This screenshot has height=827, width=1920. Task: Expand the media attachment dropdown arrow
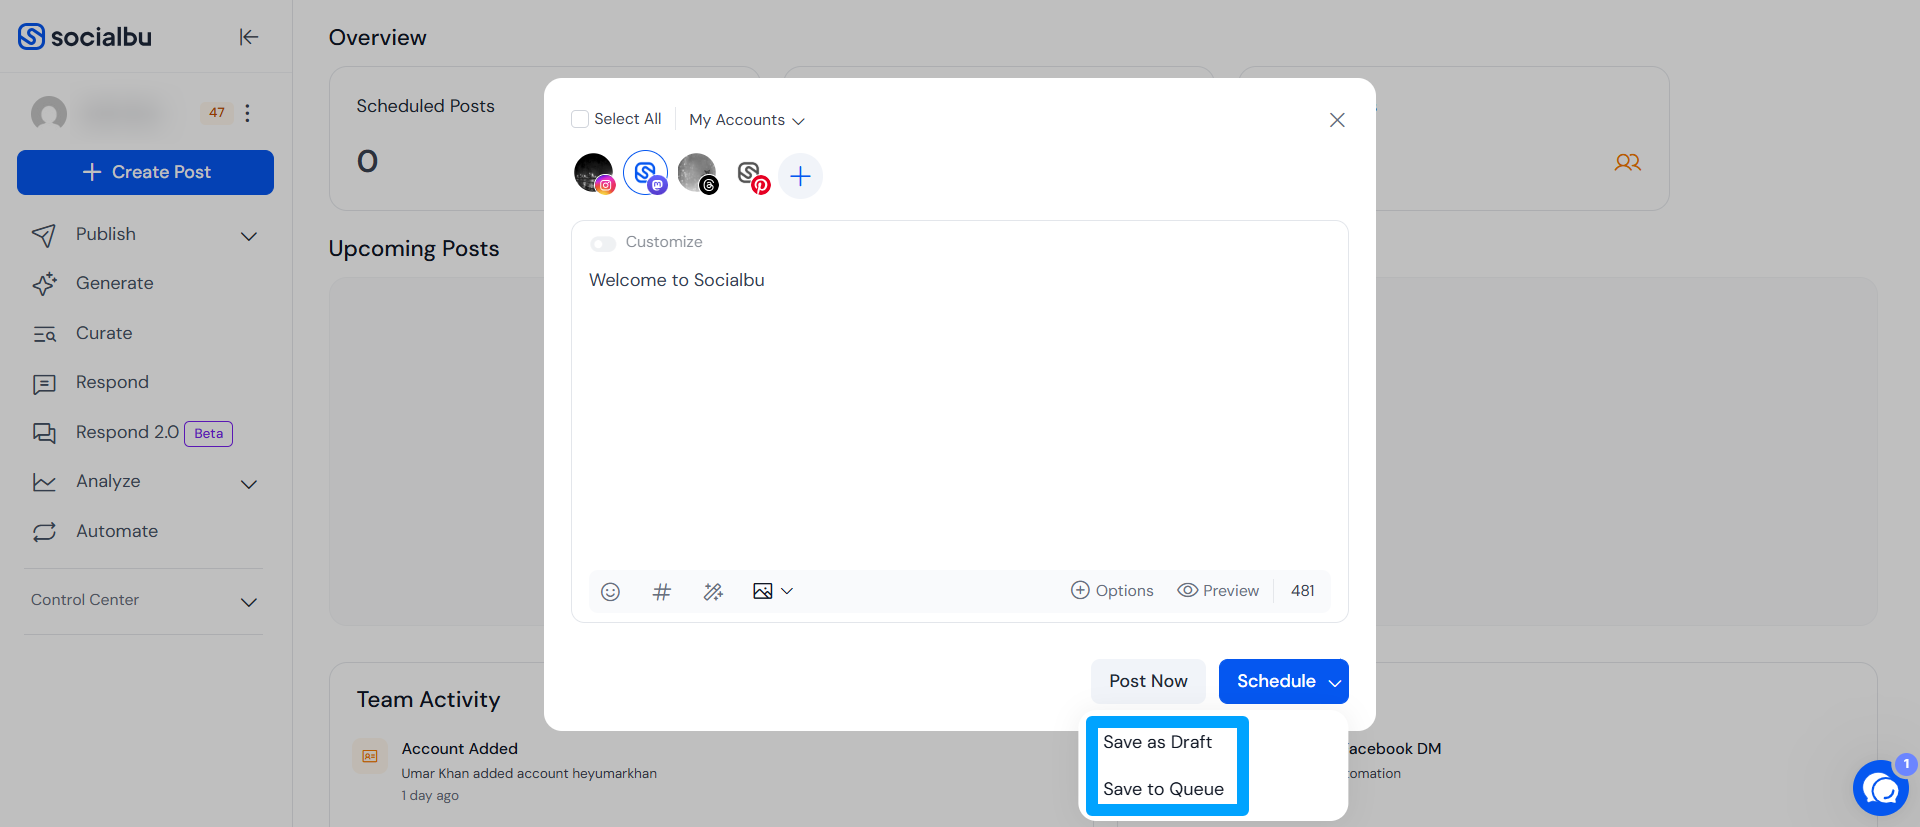(787, 591)
